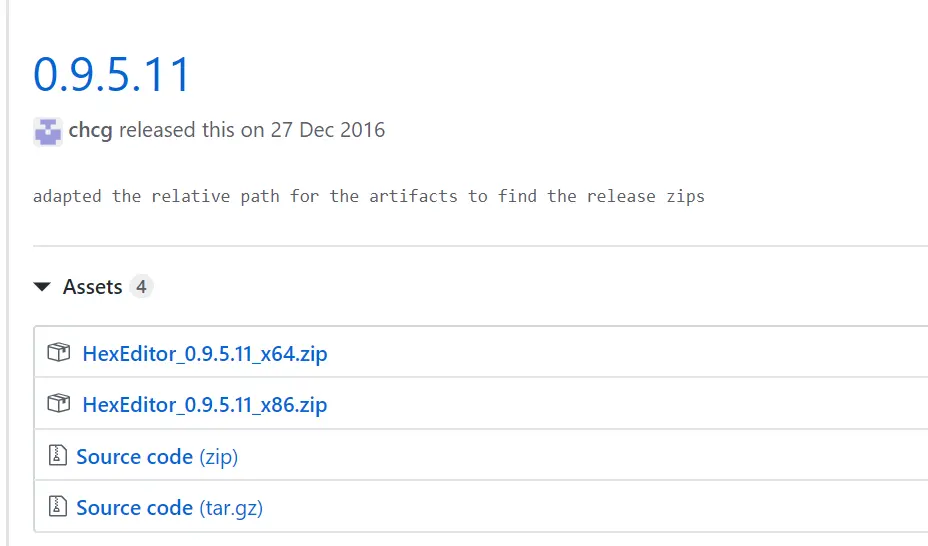Image resolution: width=928 pixels, height=546 pixels.
Task: Download HexEditor_0.9.5.11_x64.zip
Action: coord(205,353)
